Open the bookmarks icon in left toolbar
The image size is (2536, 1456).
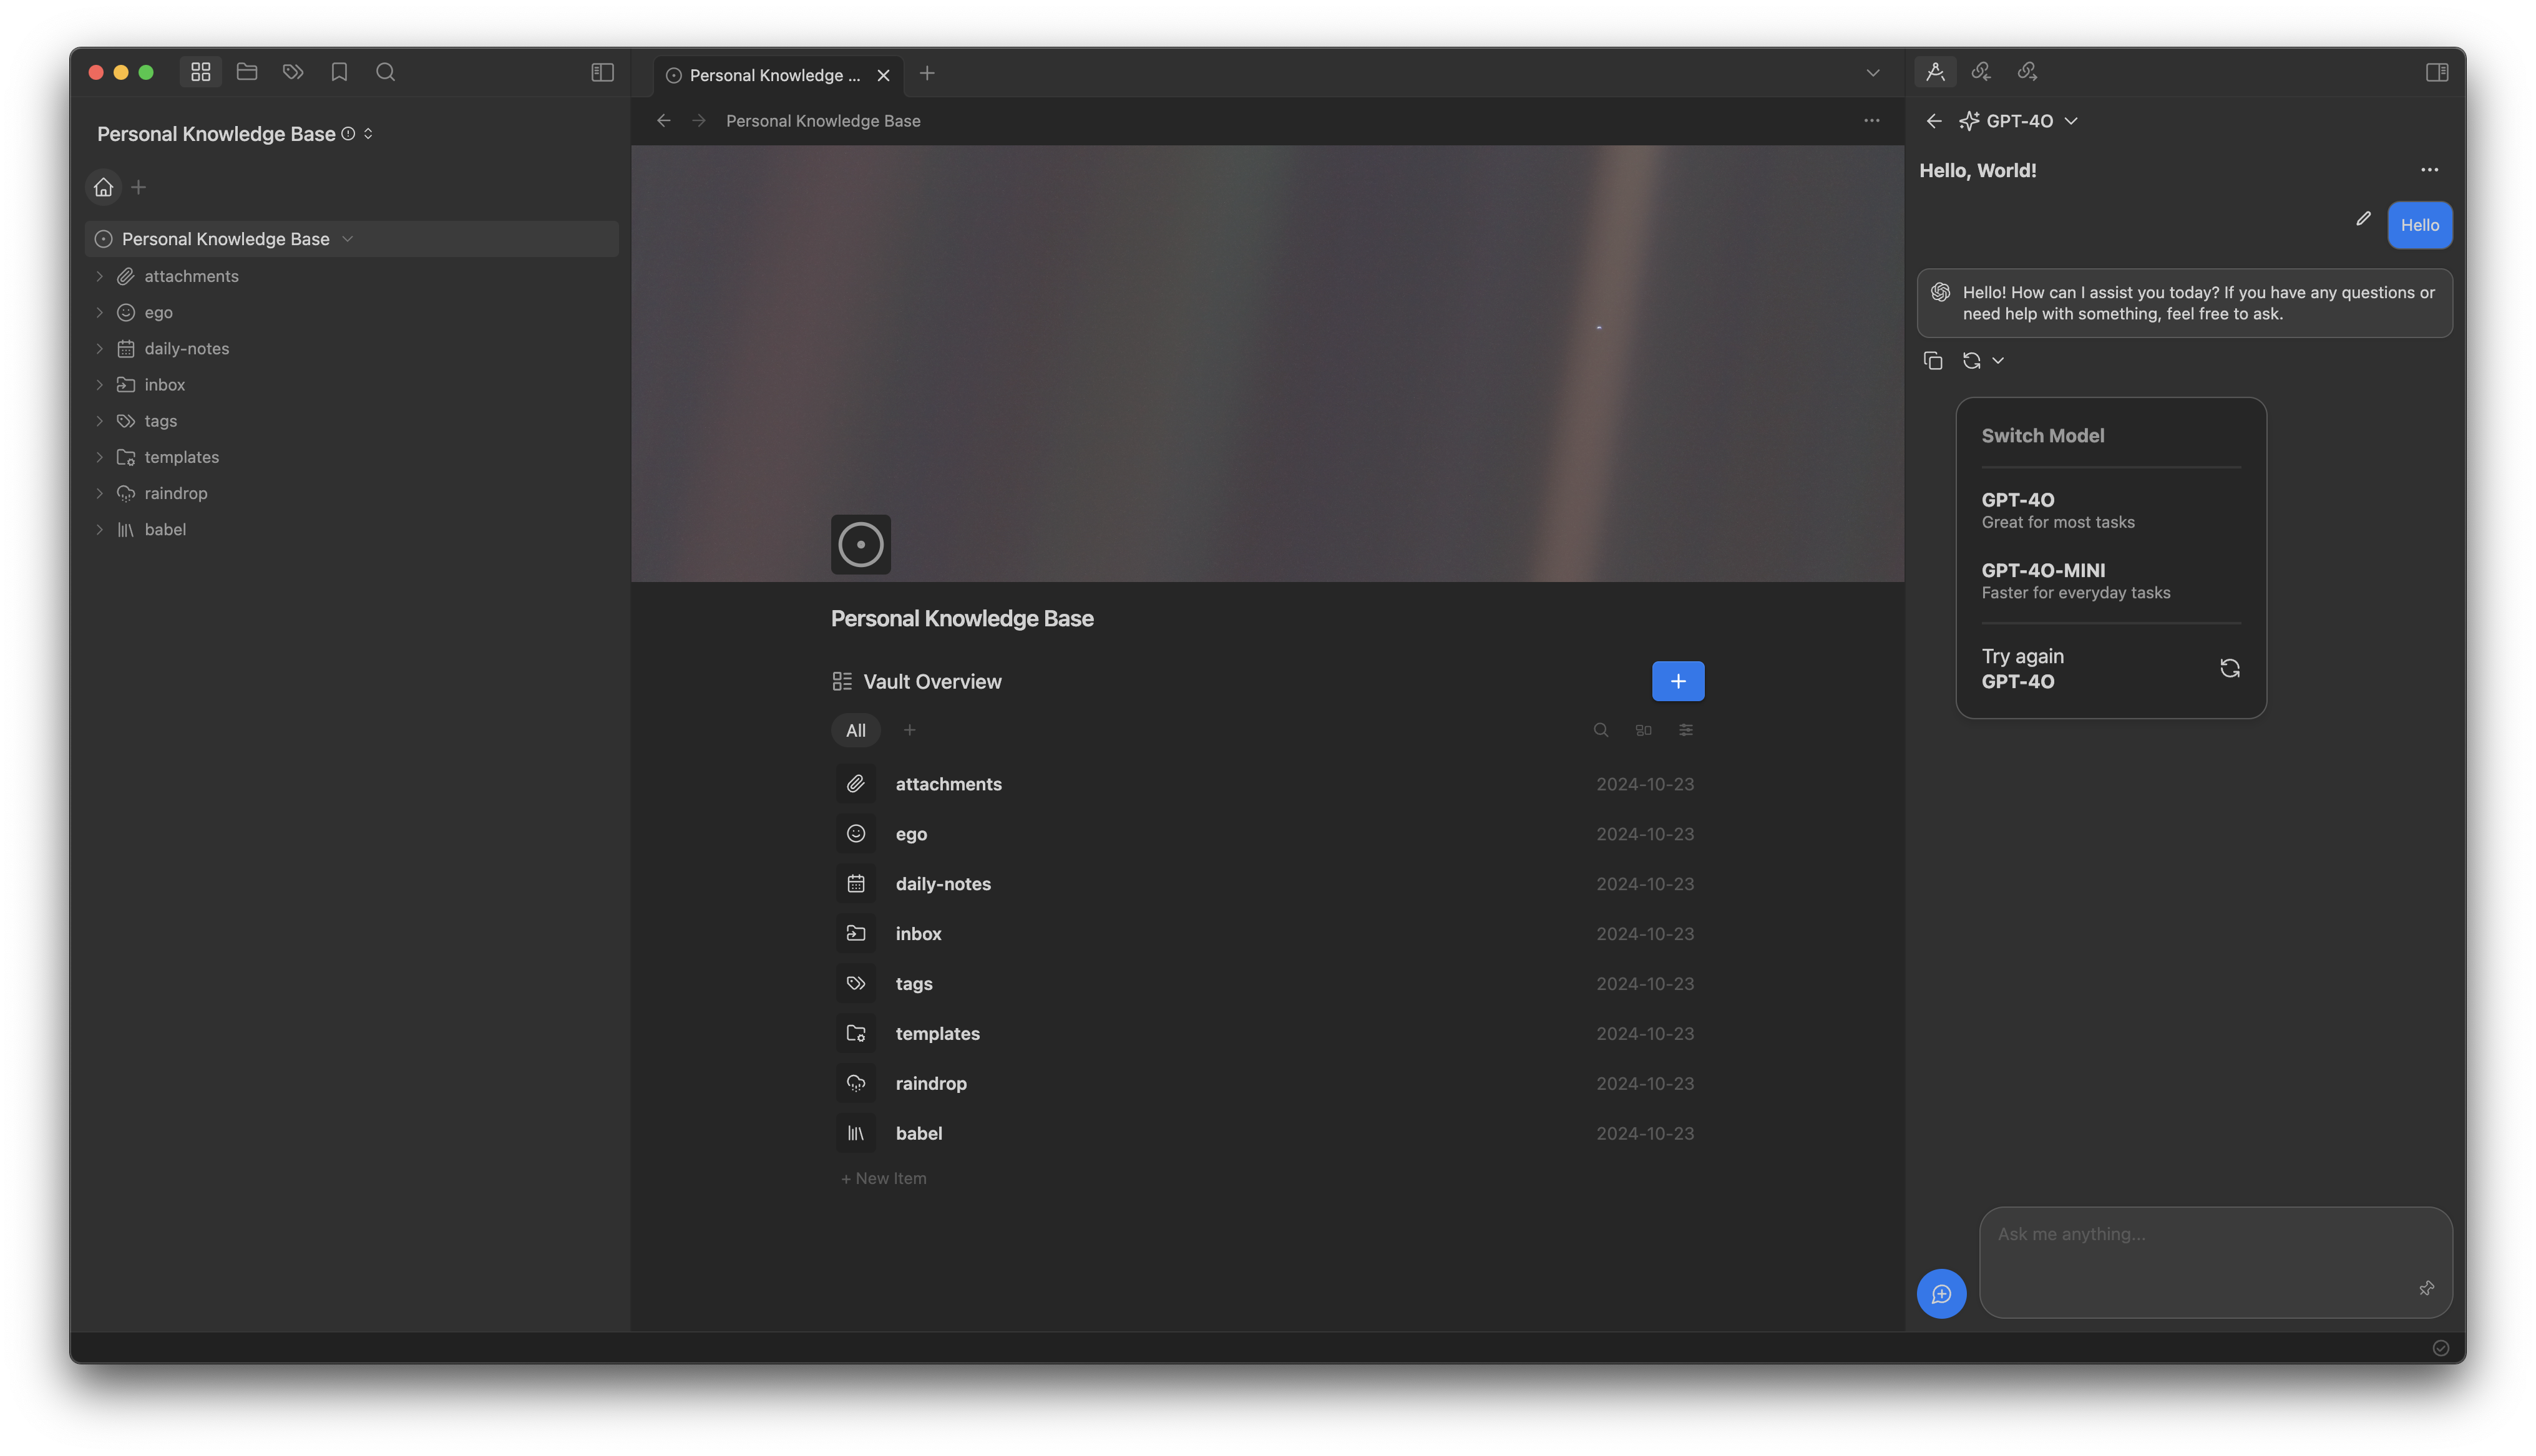339,72
